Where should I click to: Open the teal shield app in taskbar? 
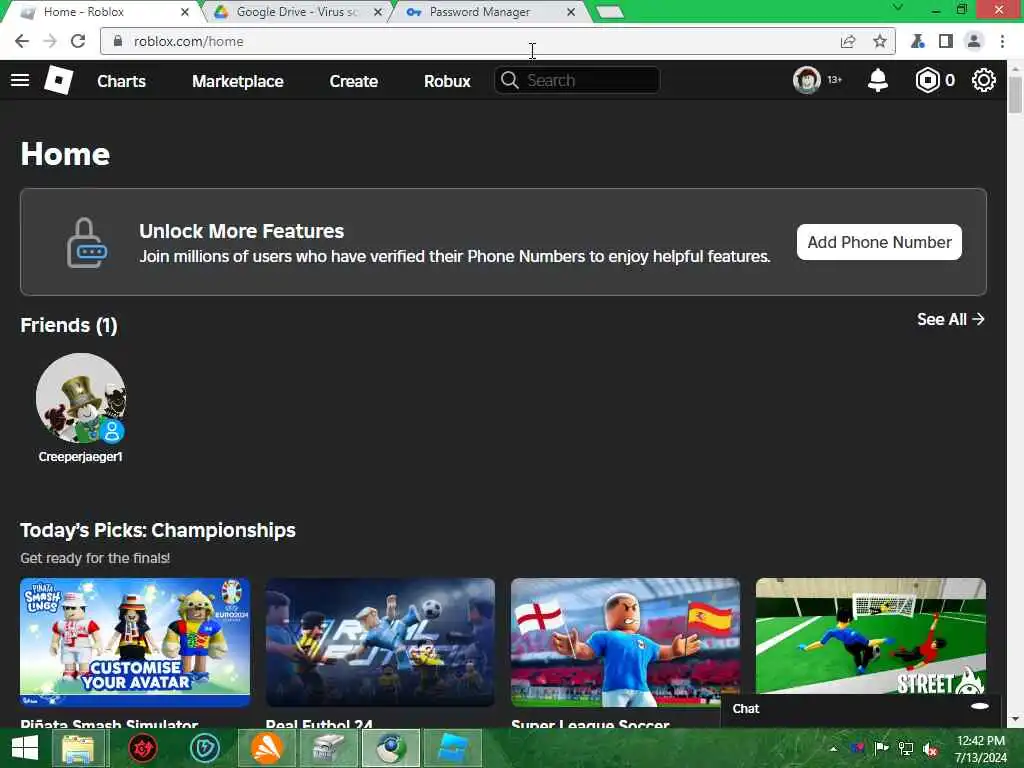204,748
